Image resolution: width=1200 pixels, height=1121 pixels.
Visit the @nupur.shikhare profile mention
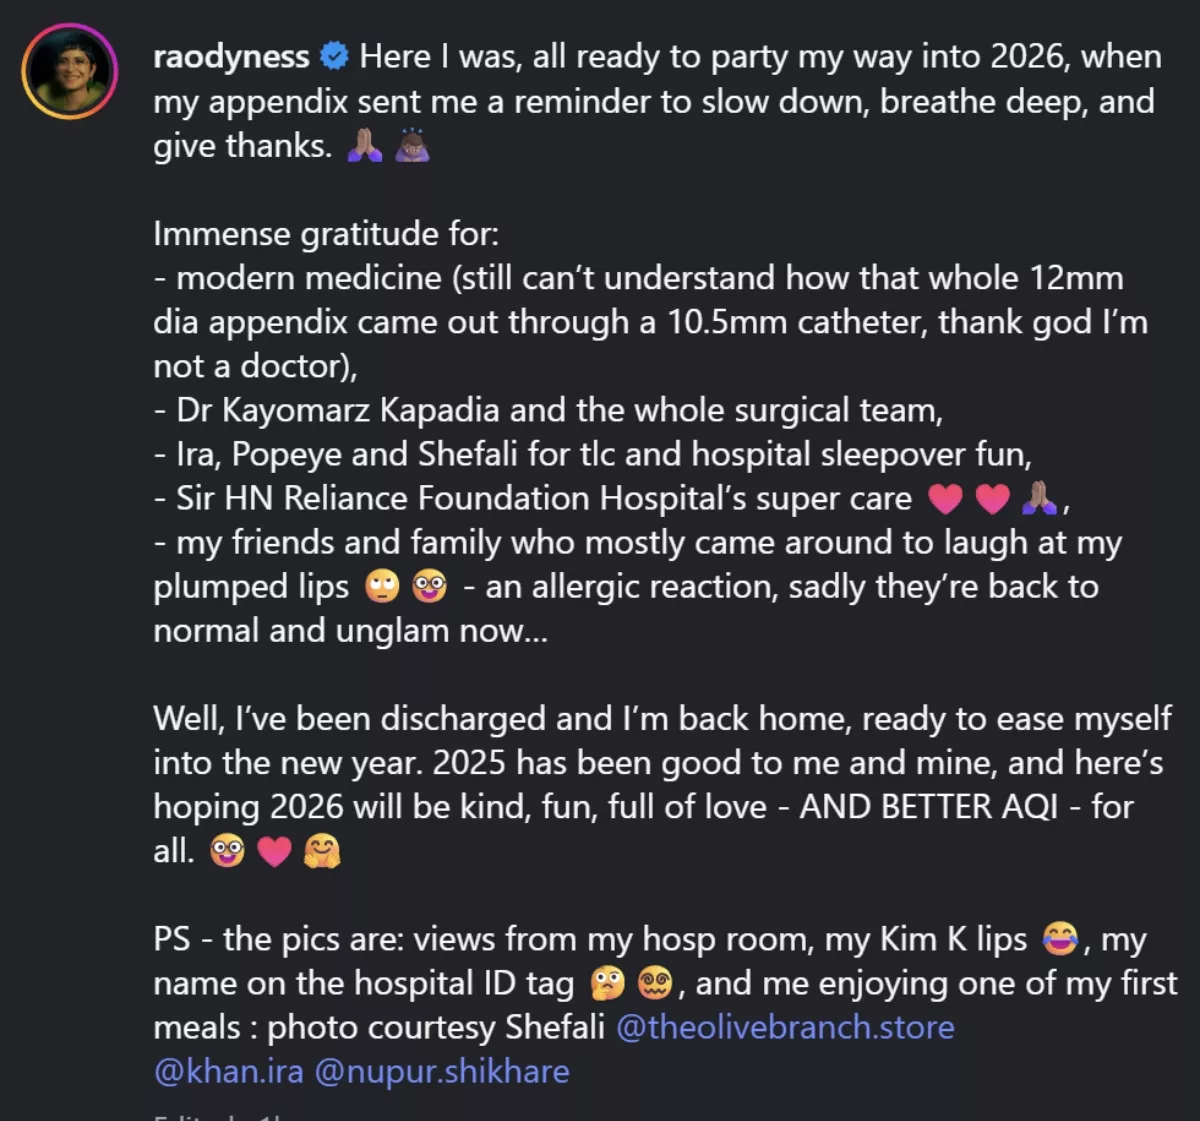(442, 1072)
